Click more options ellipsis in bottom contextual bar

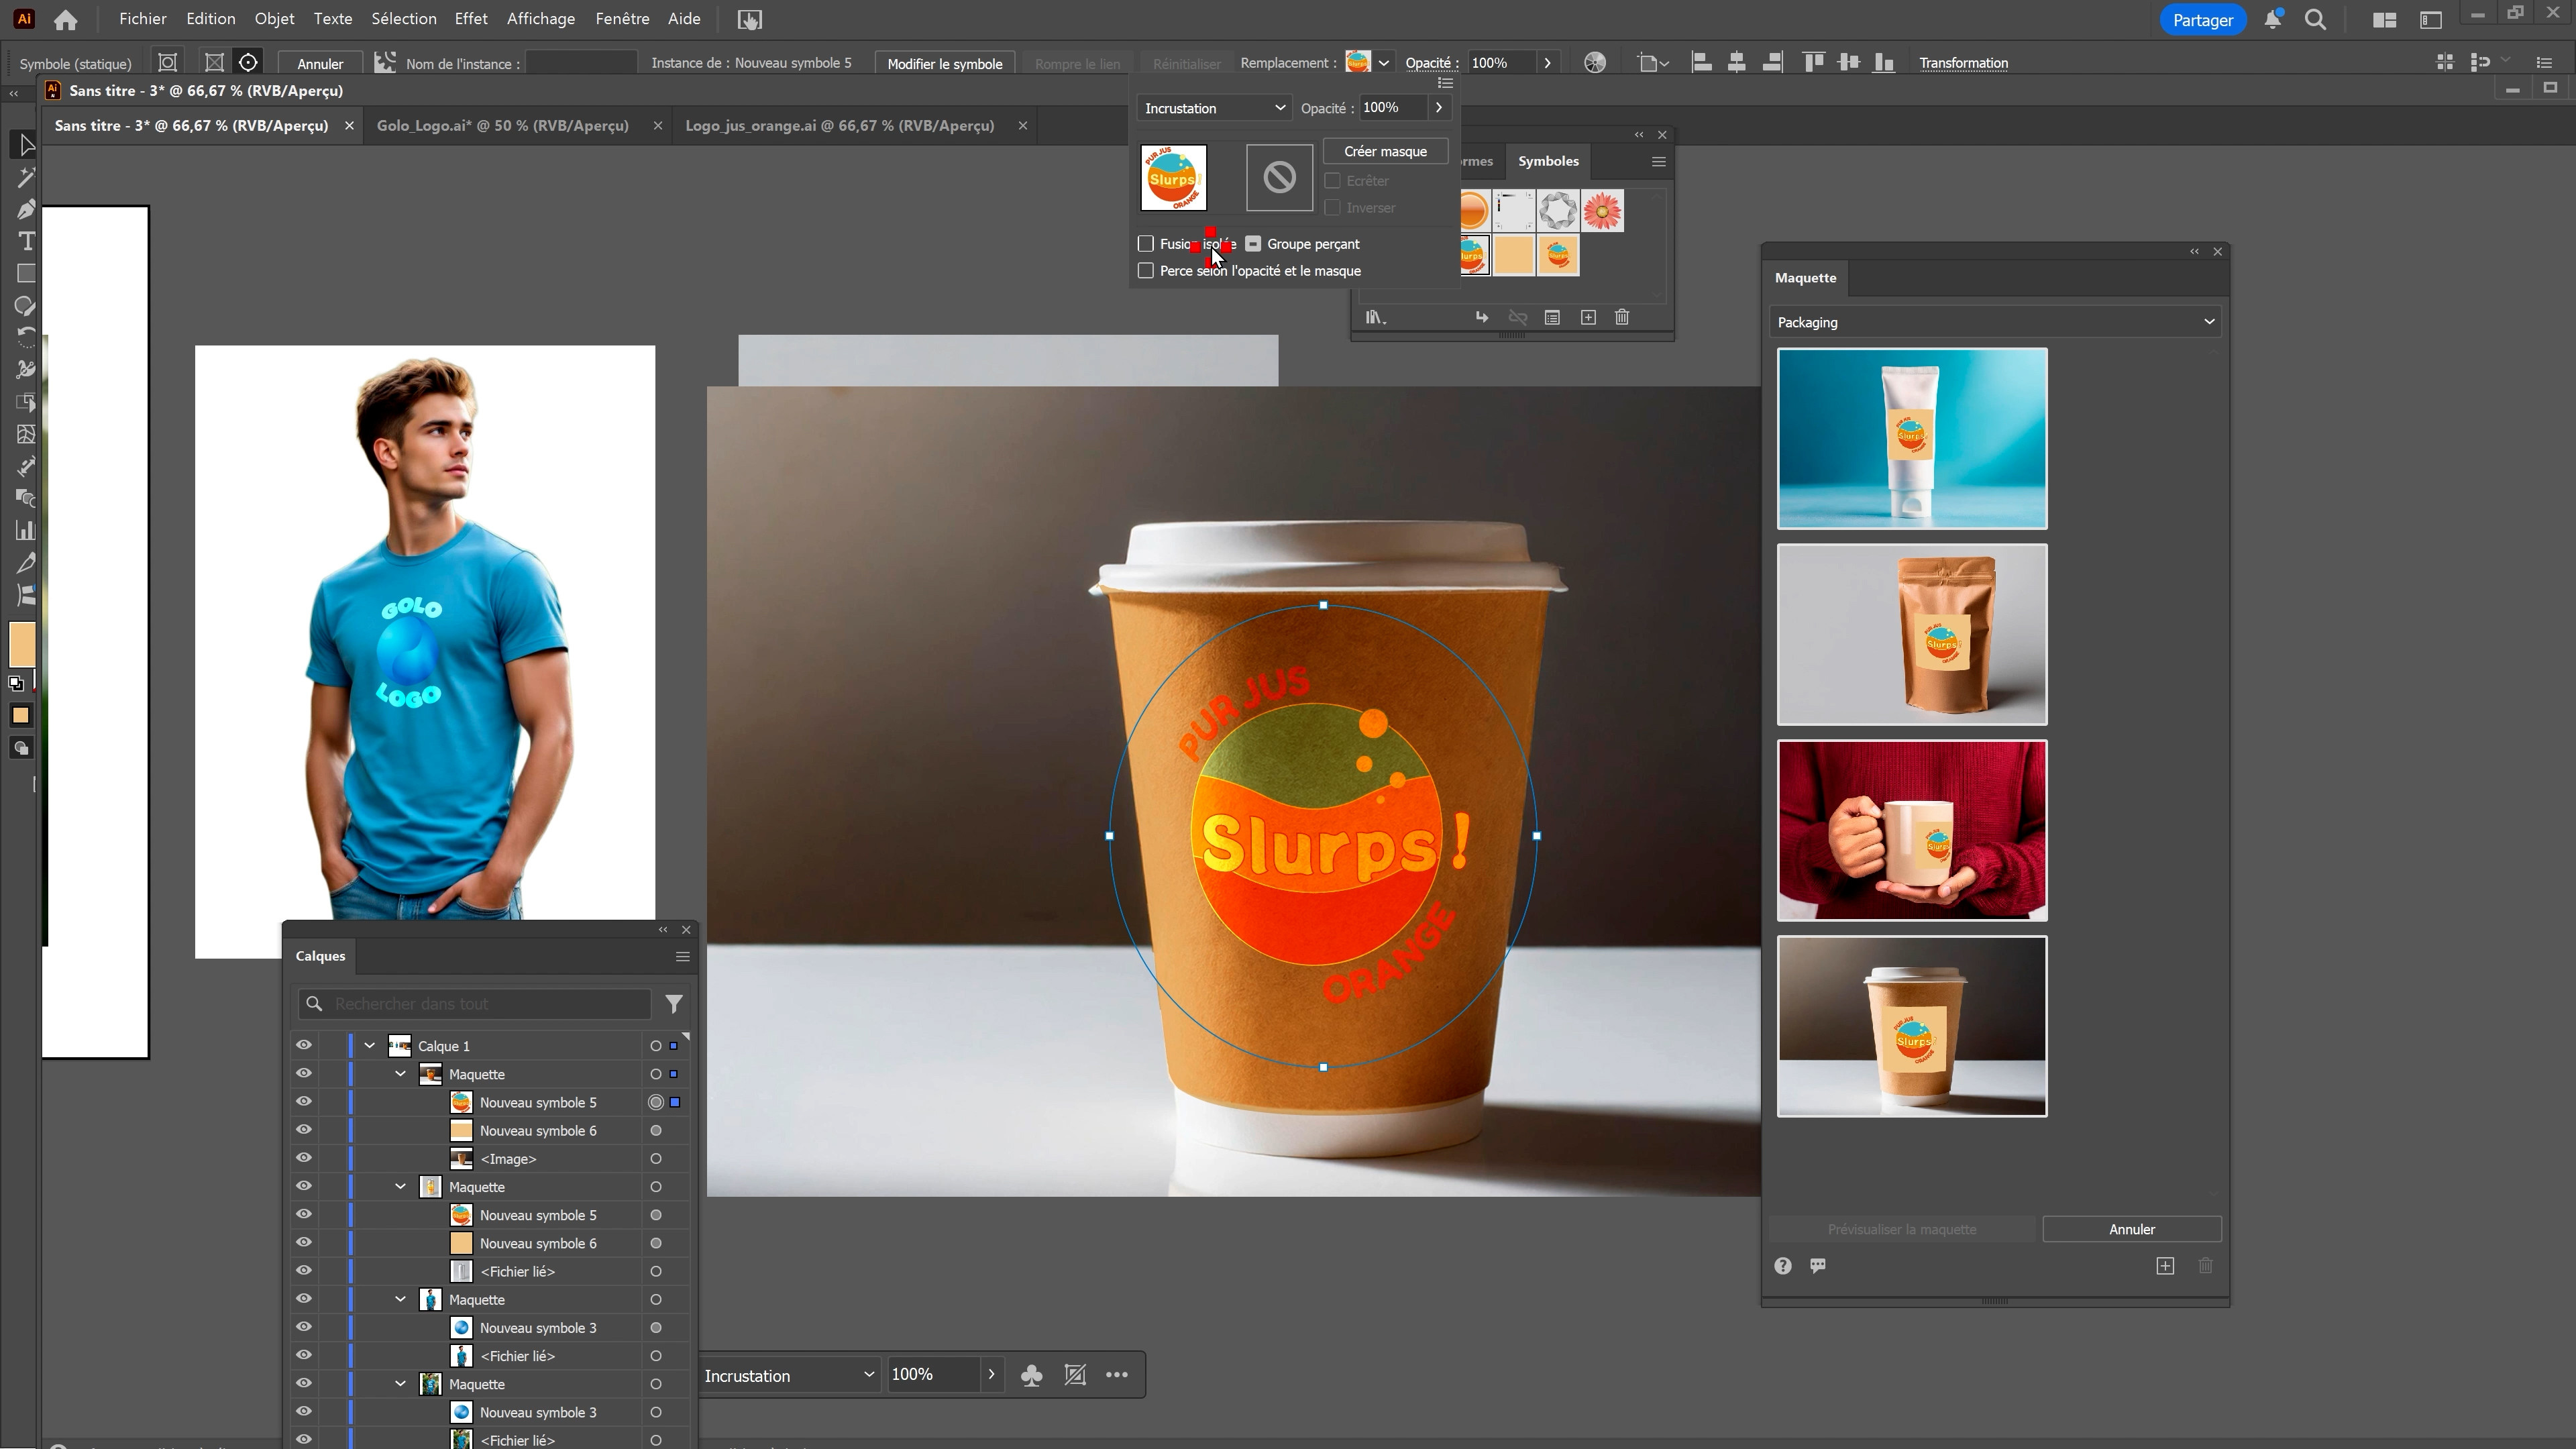click(x=1117, y=1375)
